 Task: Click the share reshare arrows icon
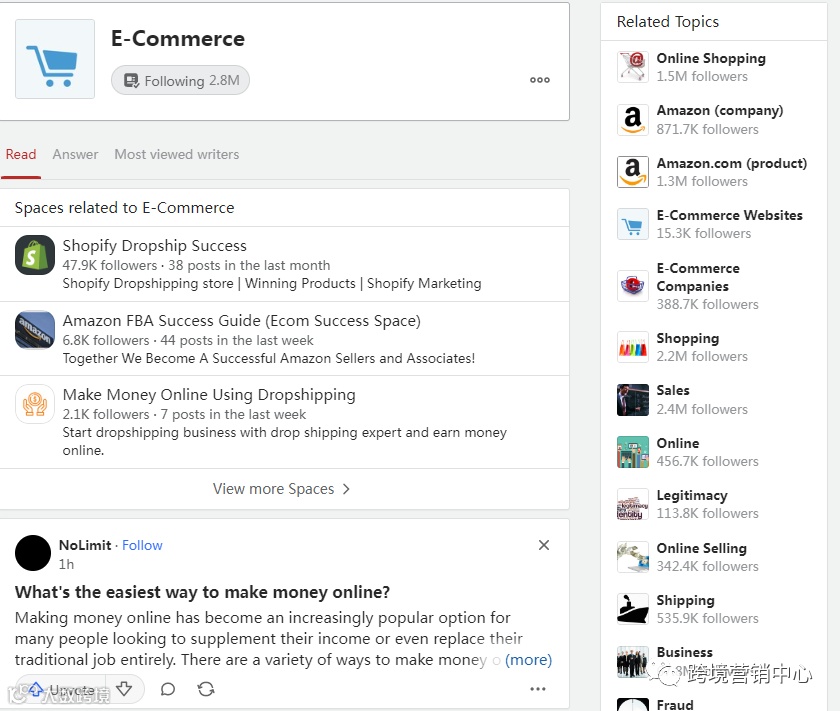click(x=206, y=689)
